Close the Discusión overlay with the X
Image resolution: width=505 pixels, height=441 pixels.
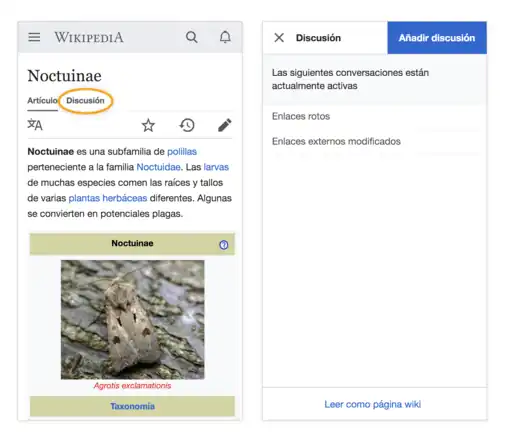(x=279, y=38)
